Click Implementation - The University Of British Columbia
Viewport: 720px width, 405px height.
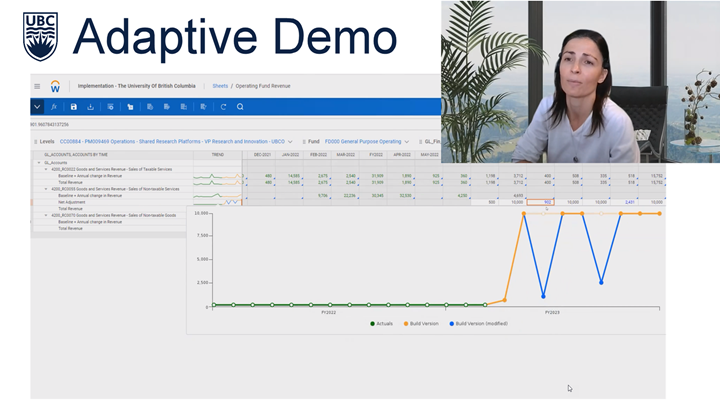[136, 86]
